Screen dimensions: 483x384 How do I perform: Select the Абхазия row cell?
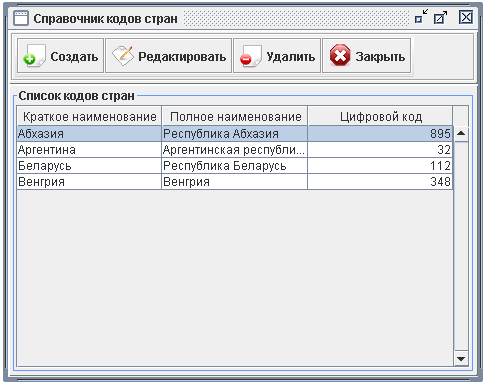point(89,134)
